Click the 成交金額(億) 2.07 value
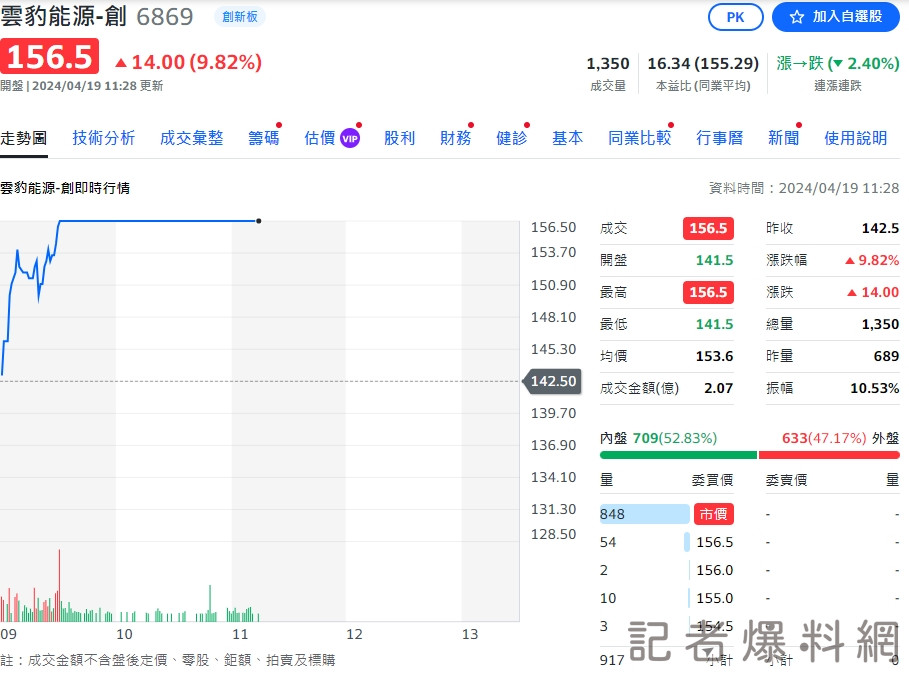 [x=718, y=388]
